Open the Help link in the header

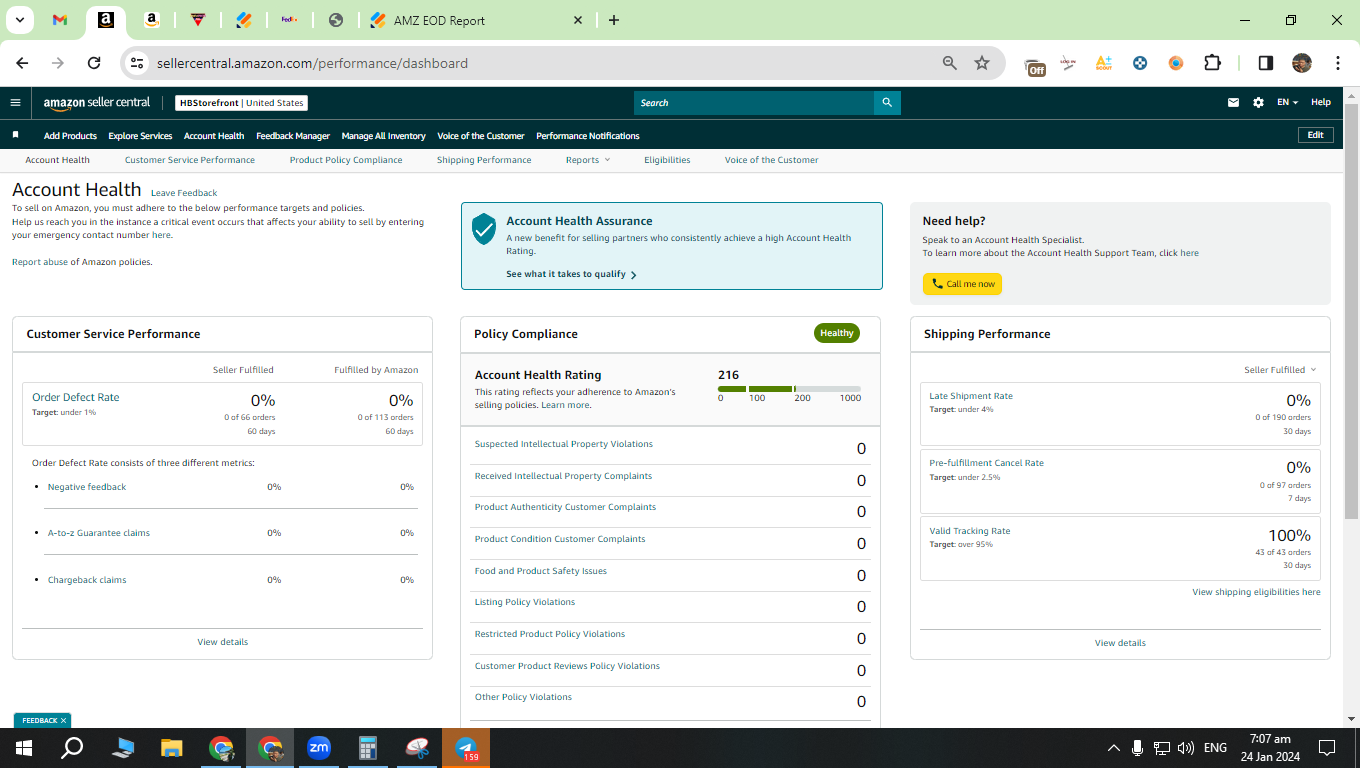point(1321,102)
